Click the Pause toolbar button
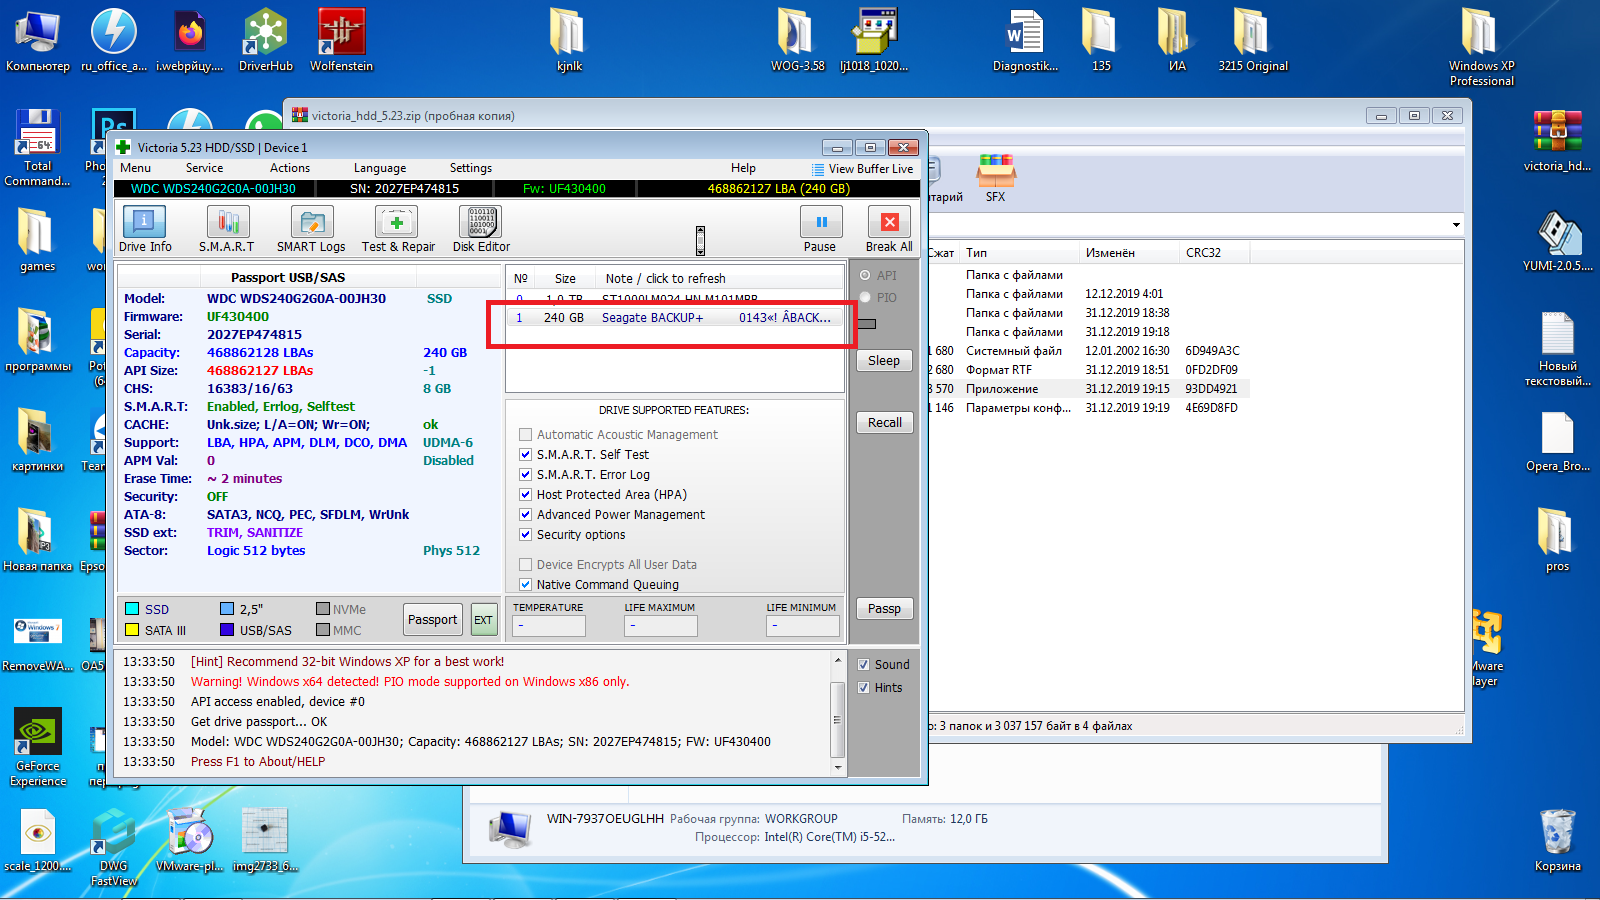 click(x=821, y=229)
